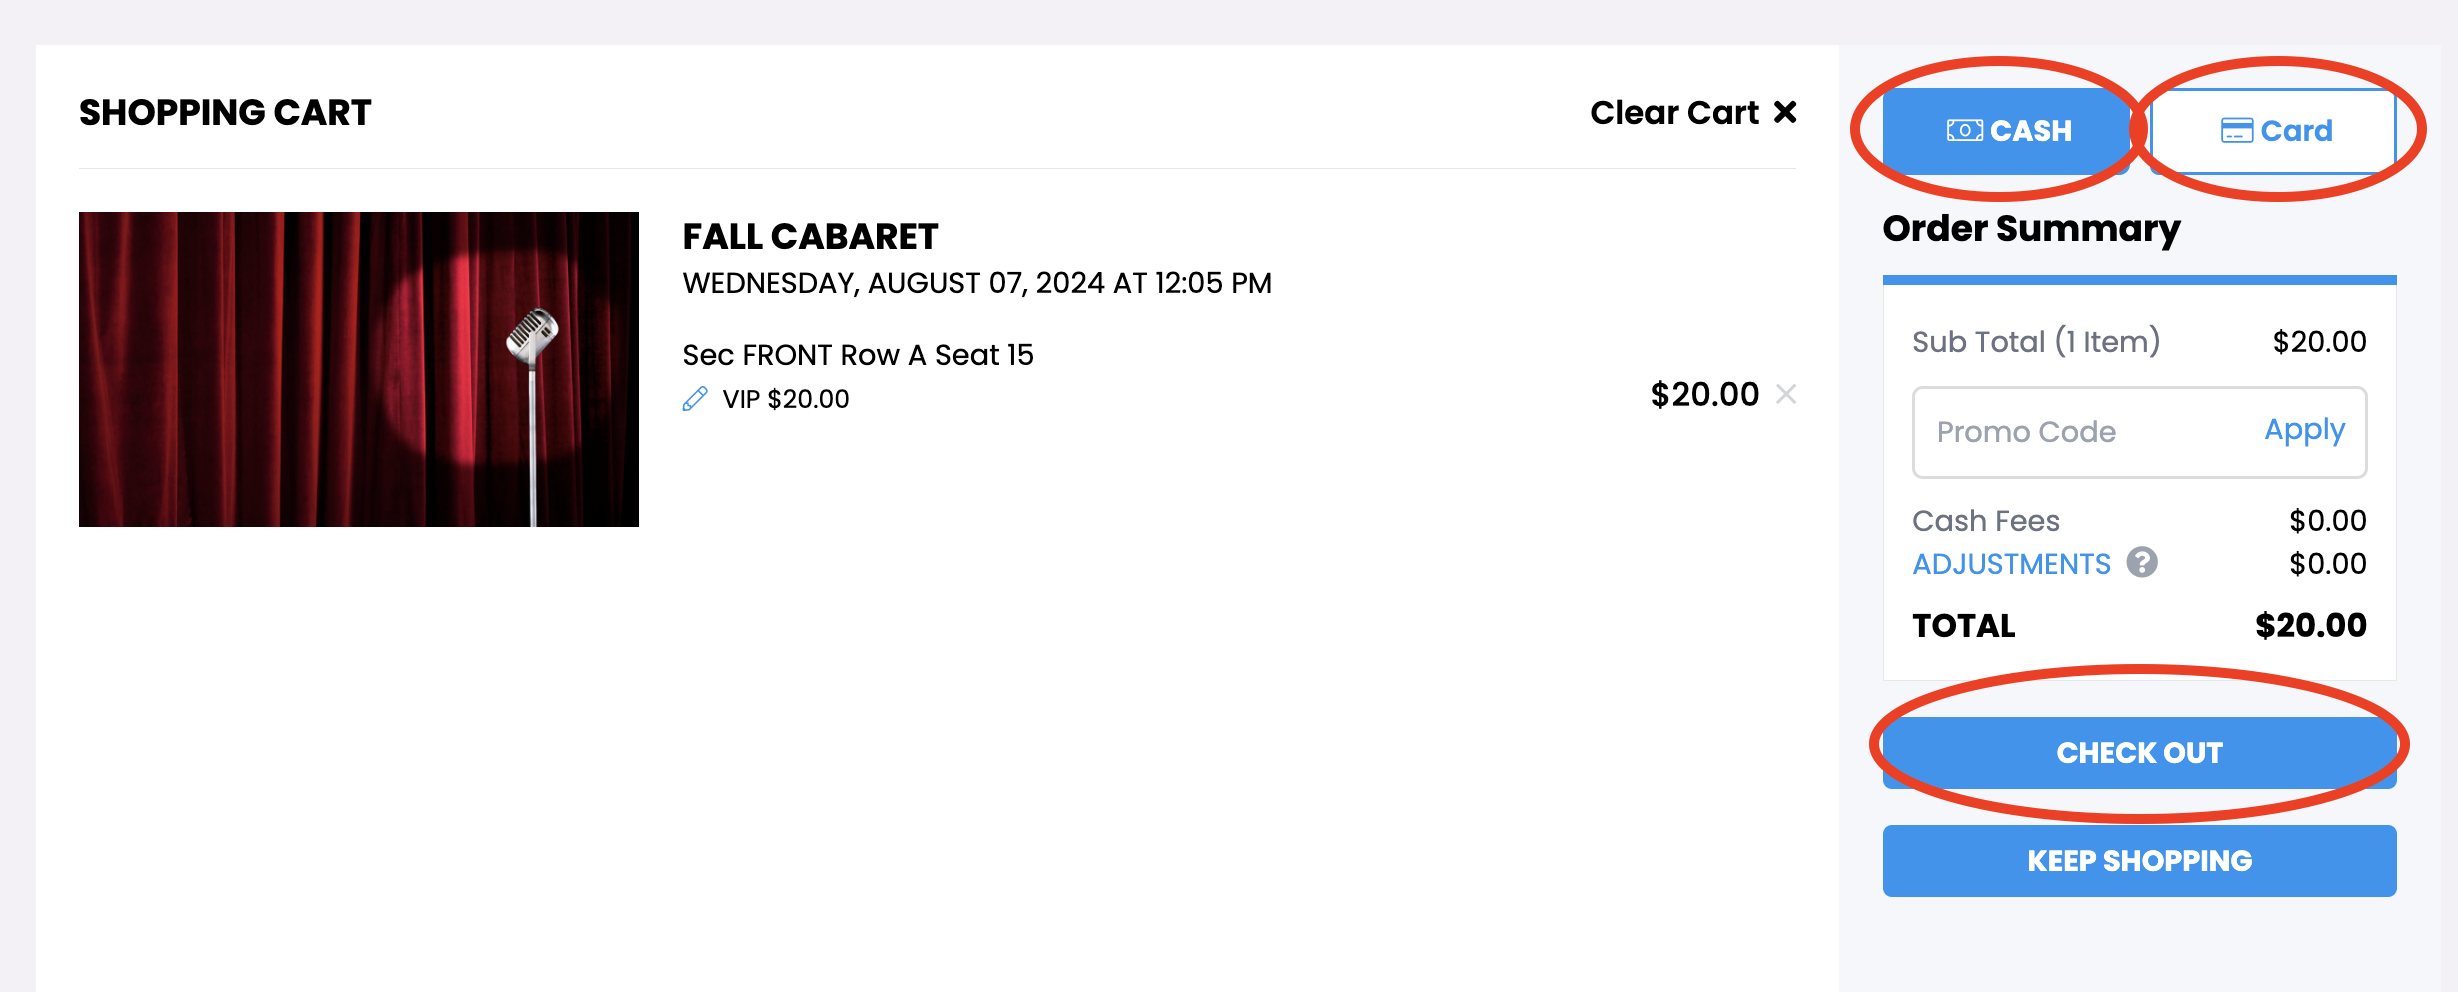Select the Sec FRONT Row A Seat 15 text
Screen dimensions: 2458x992
click(x=858, y=355)
